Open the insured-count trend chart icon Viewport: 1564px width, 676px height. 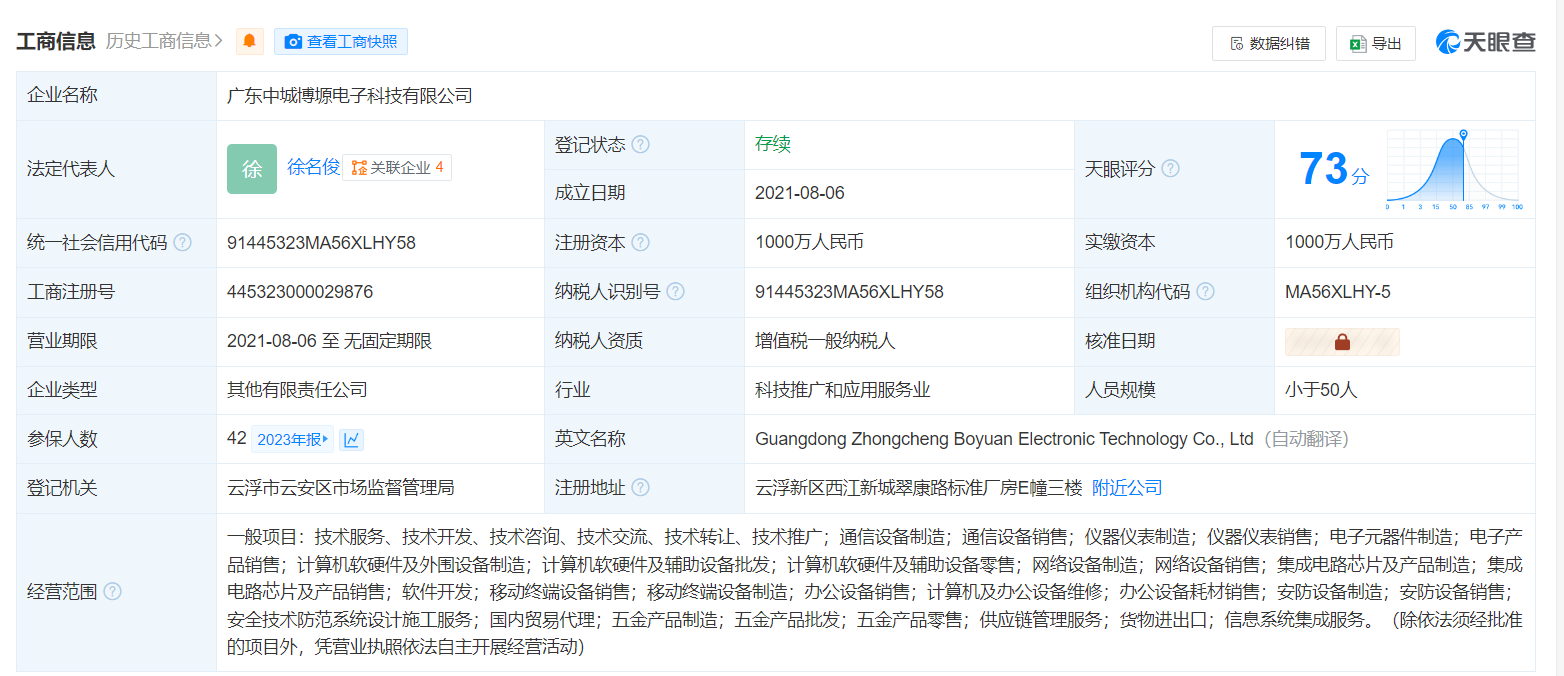pos(351,439)
